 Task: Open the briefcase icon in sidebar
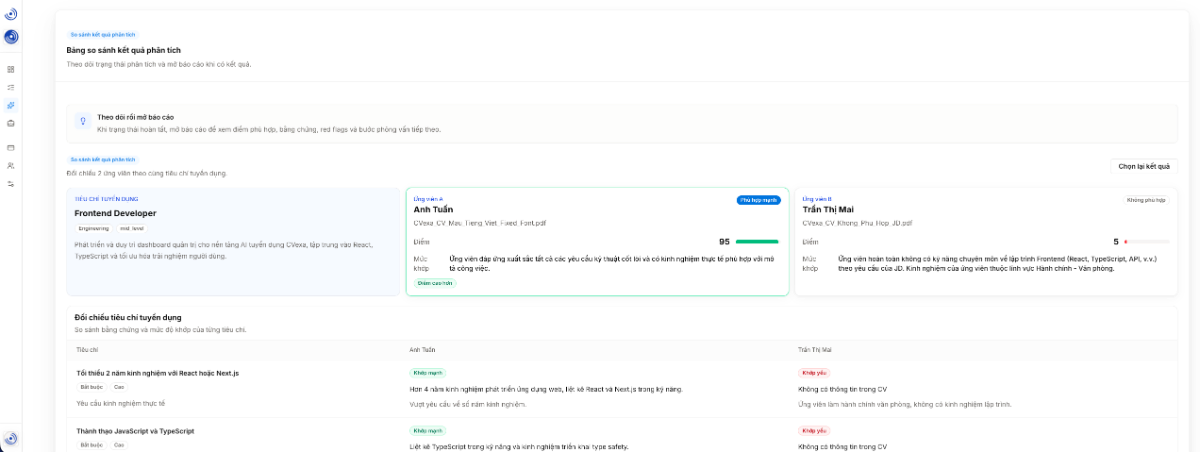(11, 123)
